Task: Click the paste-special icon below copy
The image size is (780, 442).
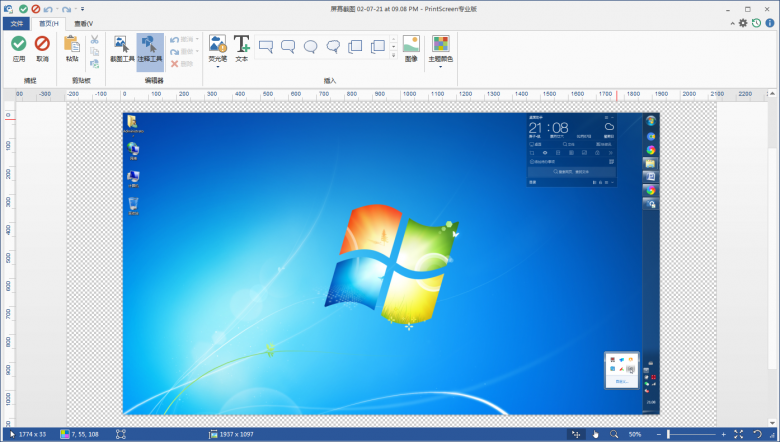Action: pos(95,63)
